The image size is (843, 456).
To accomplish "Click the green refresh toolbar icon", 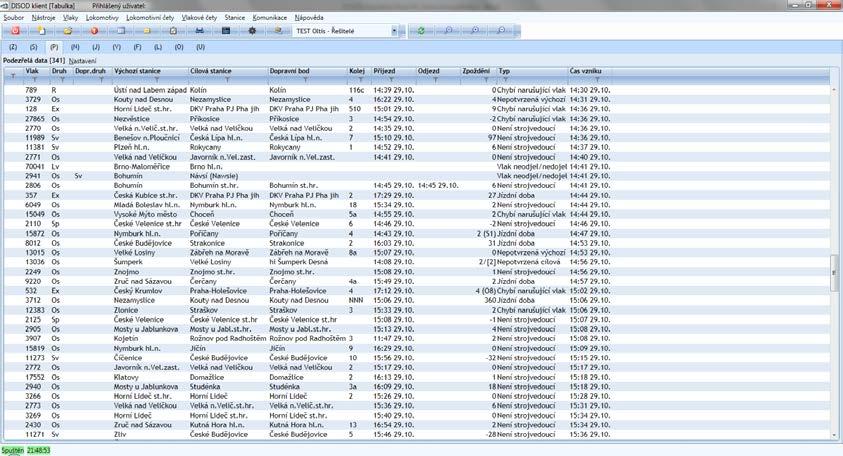I will (421, 31).
